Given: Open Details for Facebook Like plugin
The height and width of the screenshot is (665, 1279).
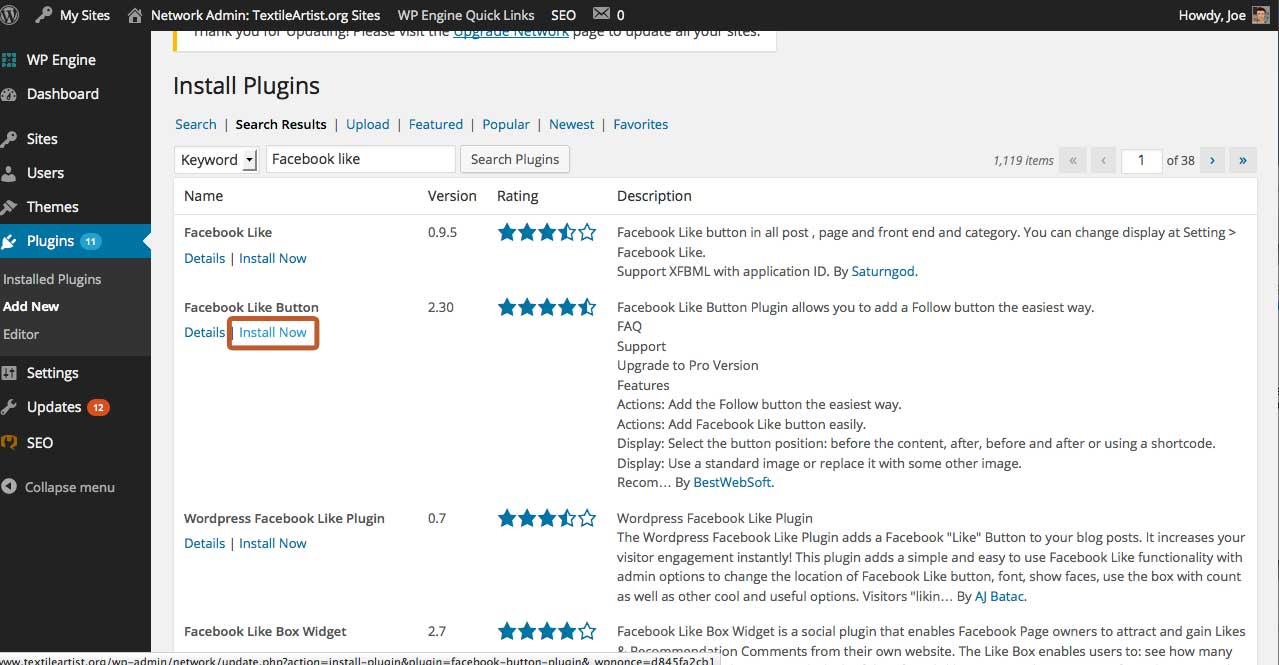Looking at the screenshot, I should [x=204, y=258].
